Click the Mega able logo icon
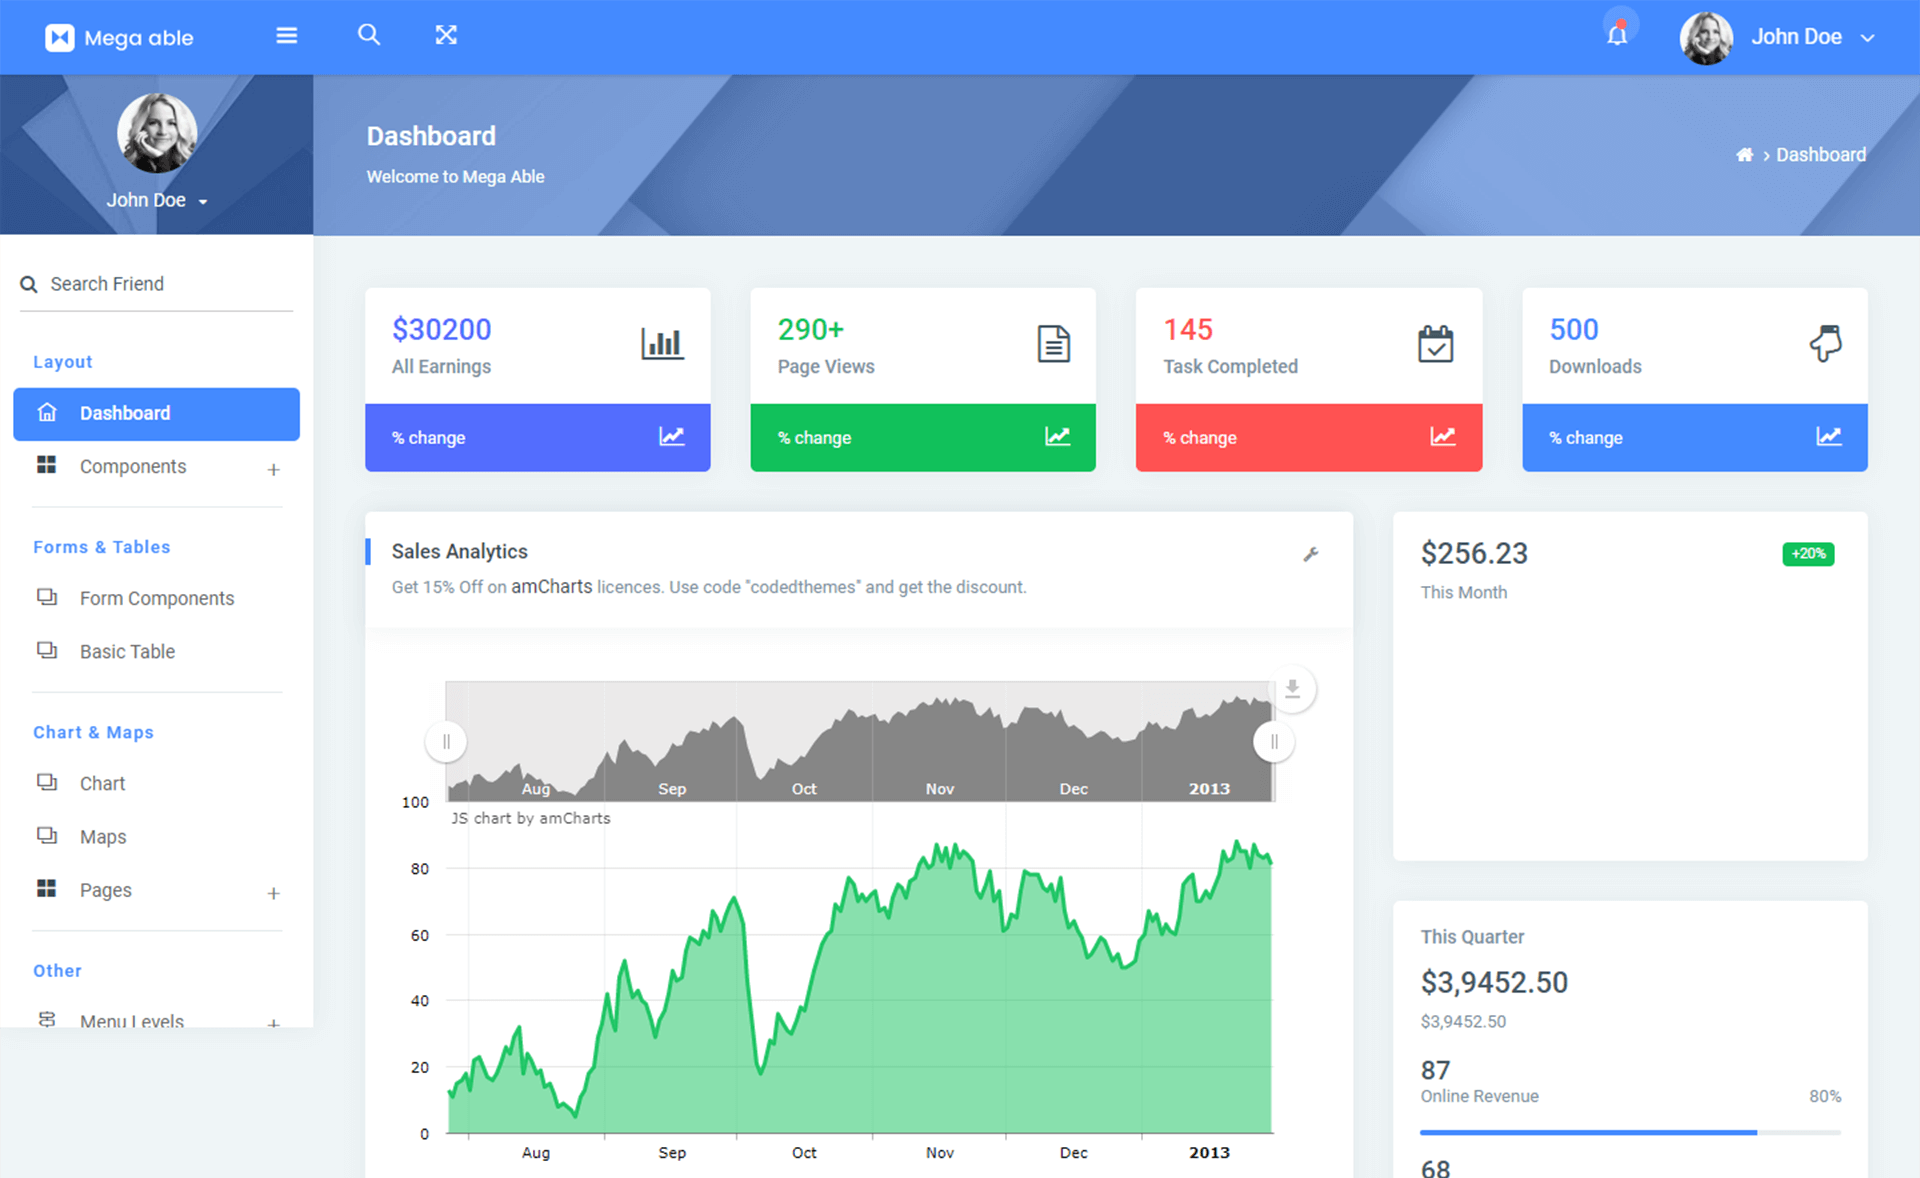The image size is (1920, 1178). pos(60,38)
